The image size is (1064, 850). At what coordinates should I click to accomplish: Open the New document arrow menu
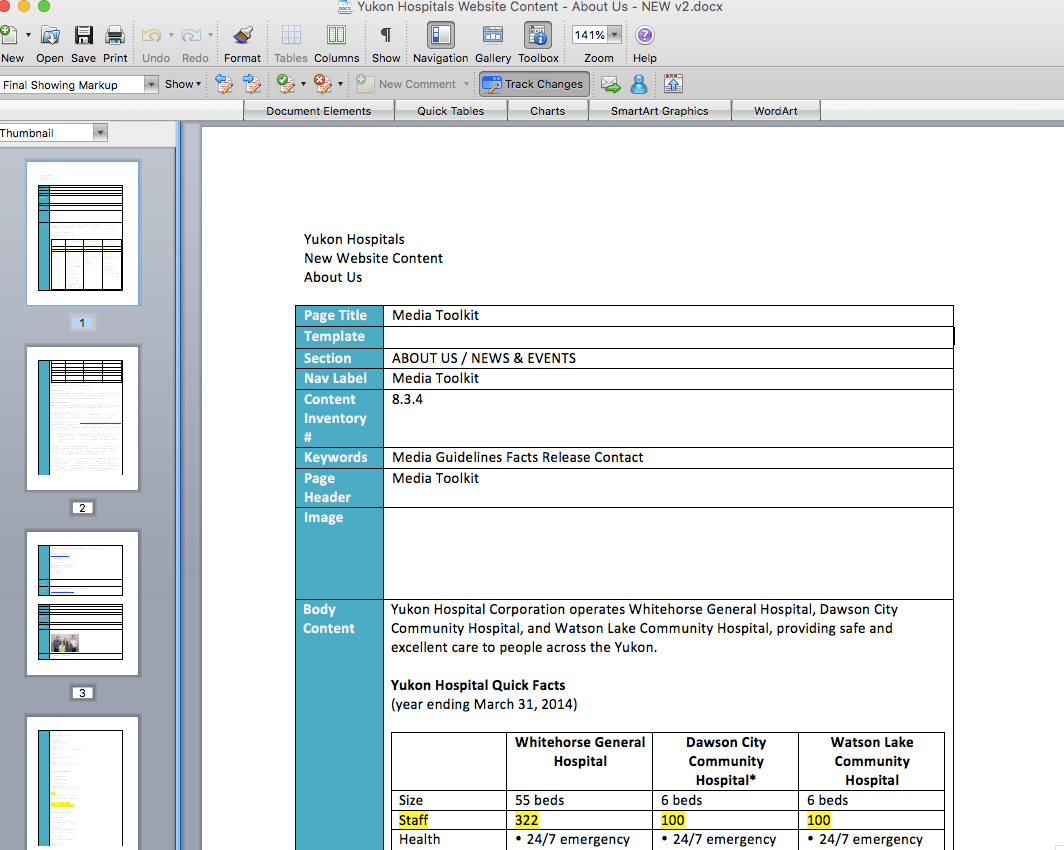[28, 35]
